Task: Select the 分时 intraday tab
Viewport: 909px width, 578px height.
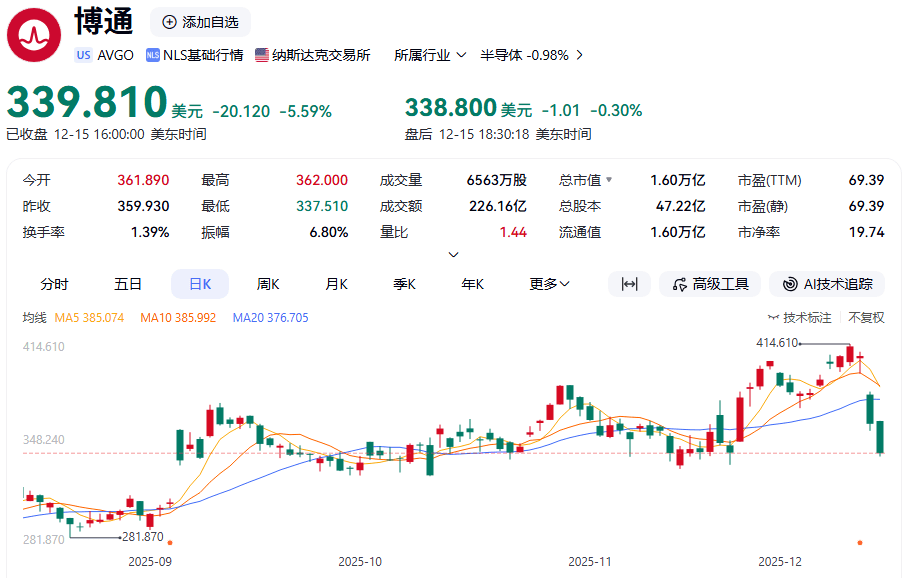Action: [x=55, y=284]
